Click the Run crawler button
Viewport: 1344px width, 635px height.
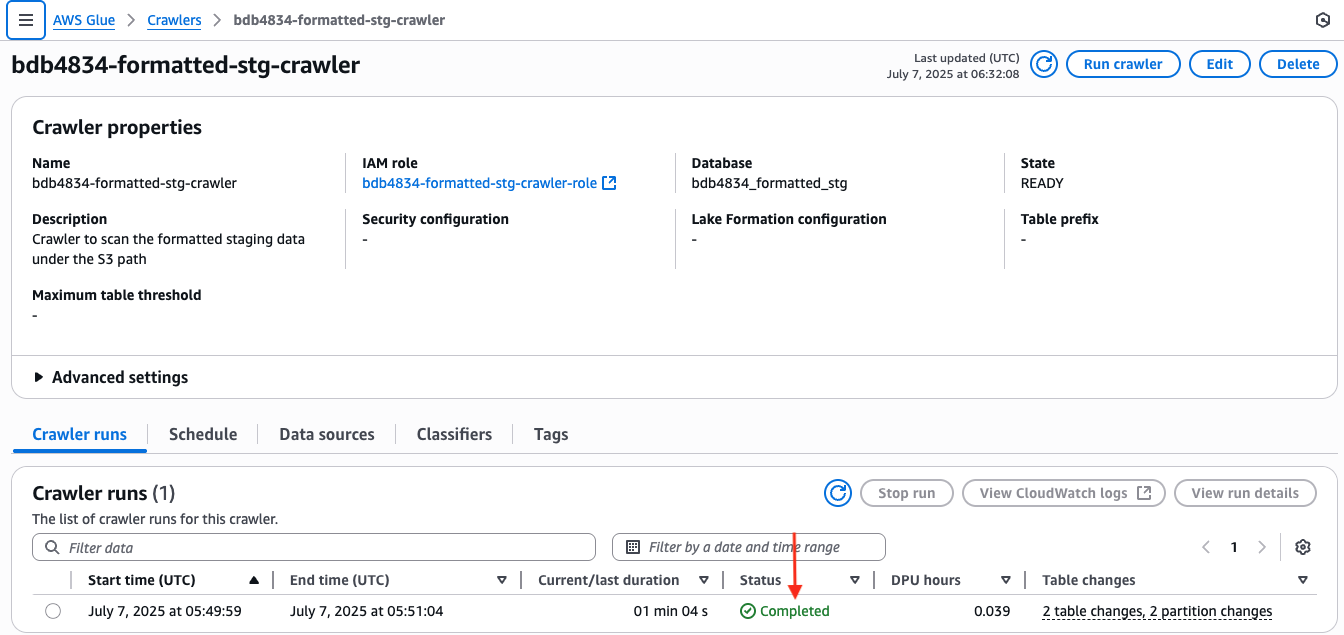tap(1123, 64)
